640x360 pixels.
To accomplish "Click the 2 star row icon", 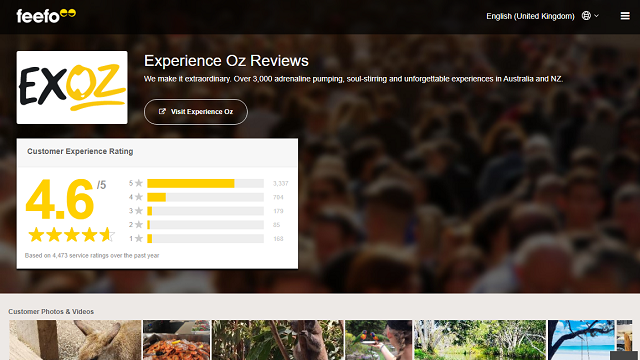I will click(138, 224).
